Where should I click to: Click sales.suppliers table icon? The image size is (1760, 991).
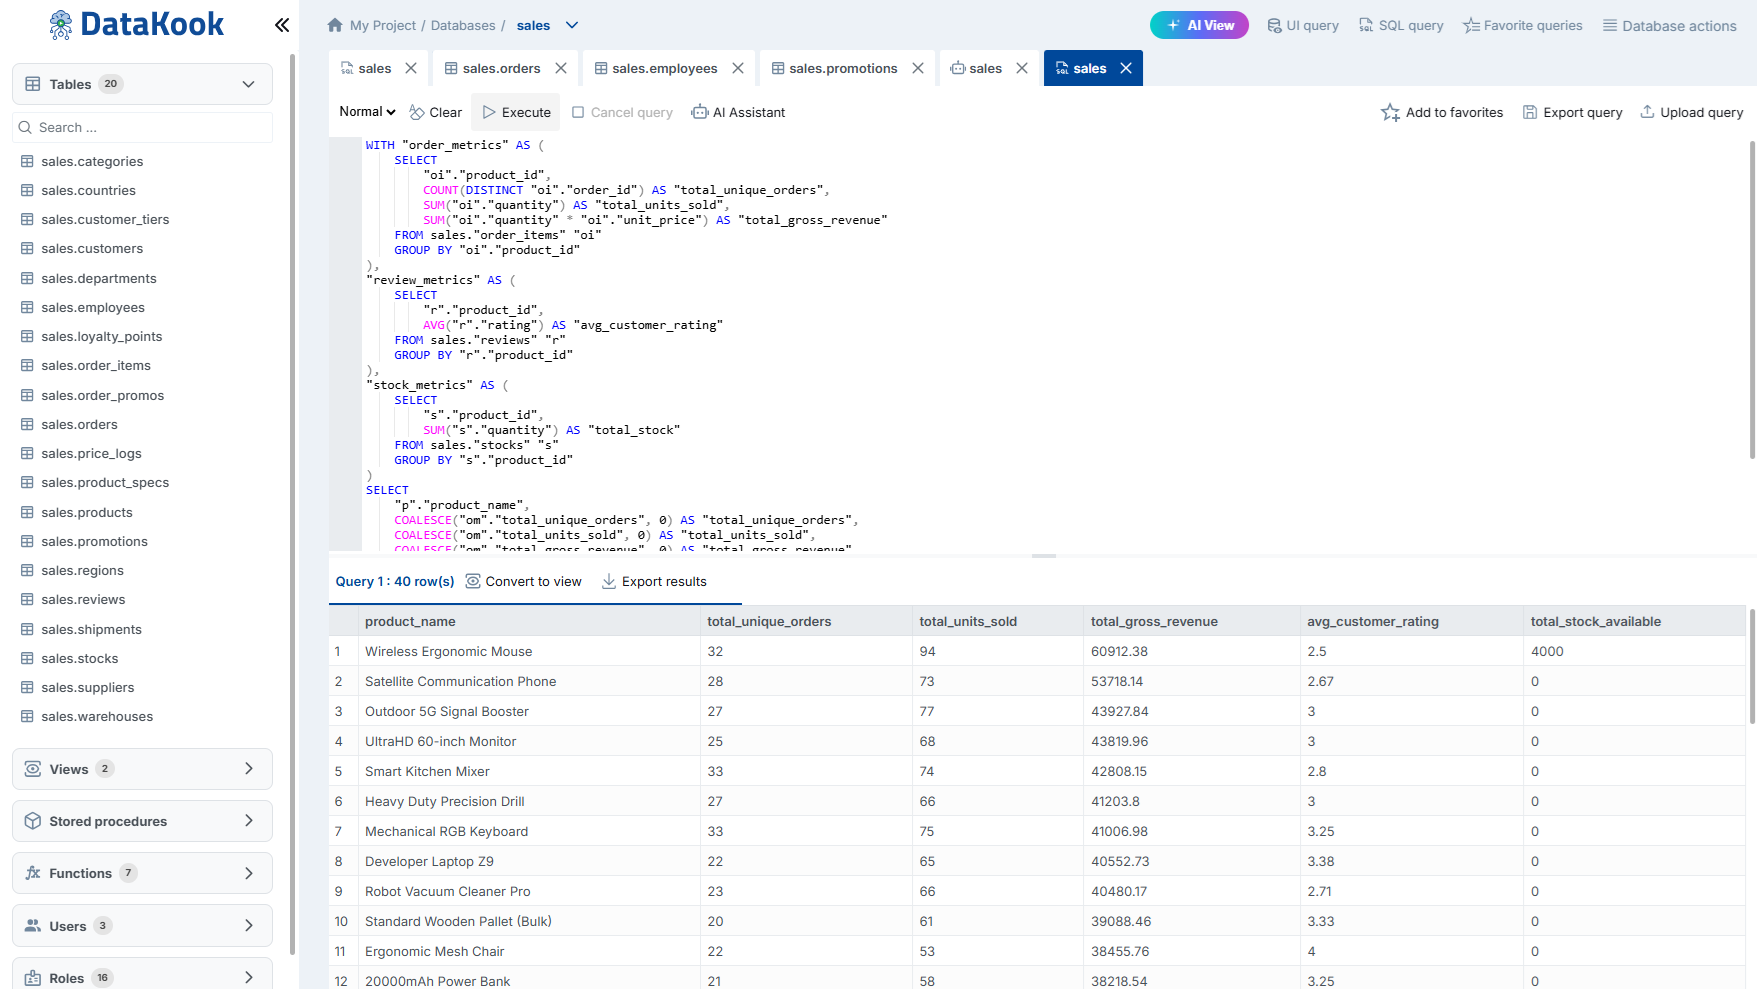tap(27, 687)
